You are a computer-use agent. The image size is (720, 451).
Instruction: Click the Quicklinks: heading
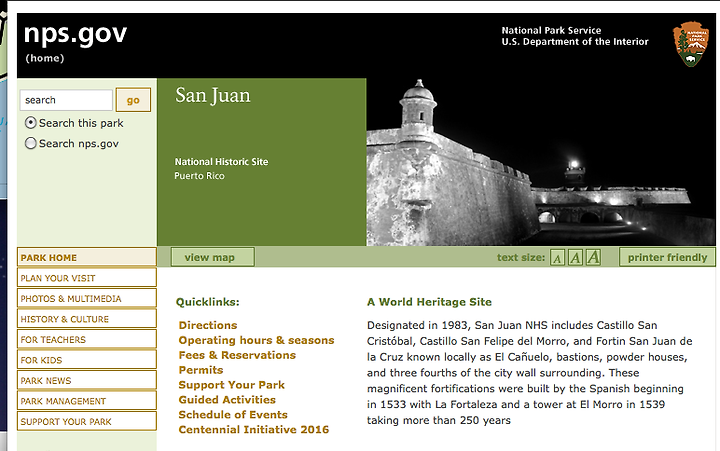click(208, 302)
